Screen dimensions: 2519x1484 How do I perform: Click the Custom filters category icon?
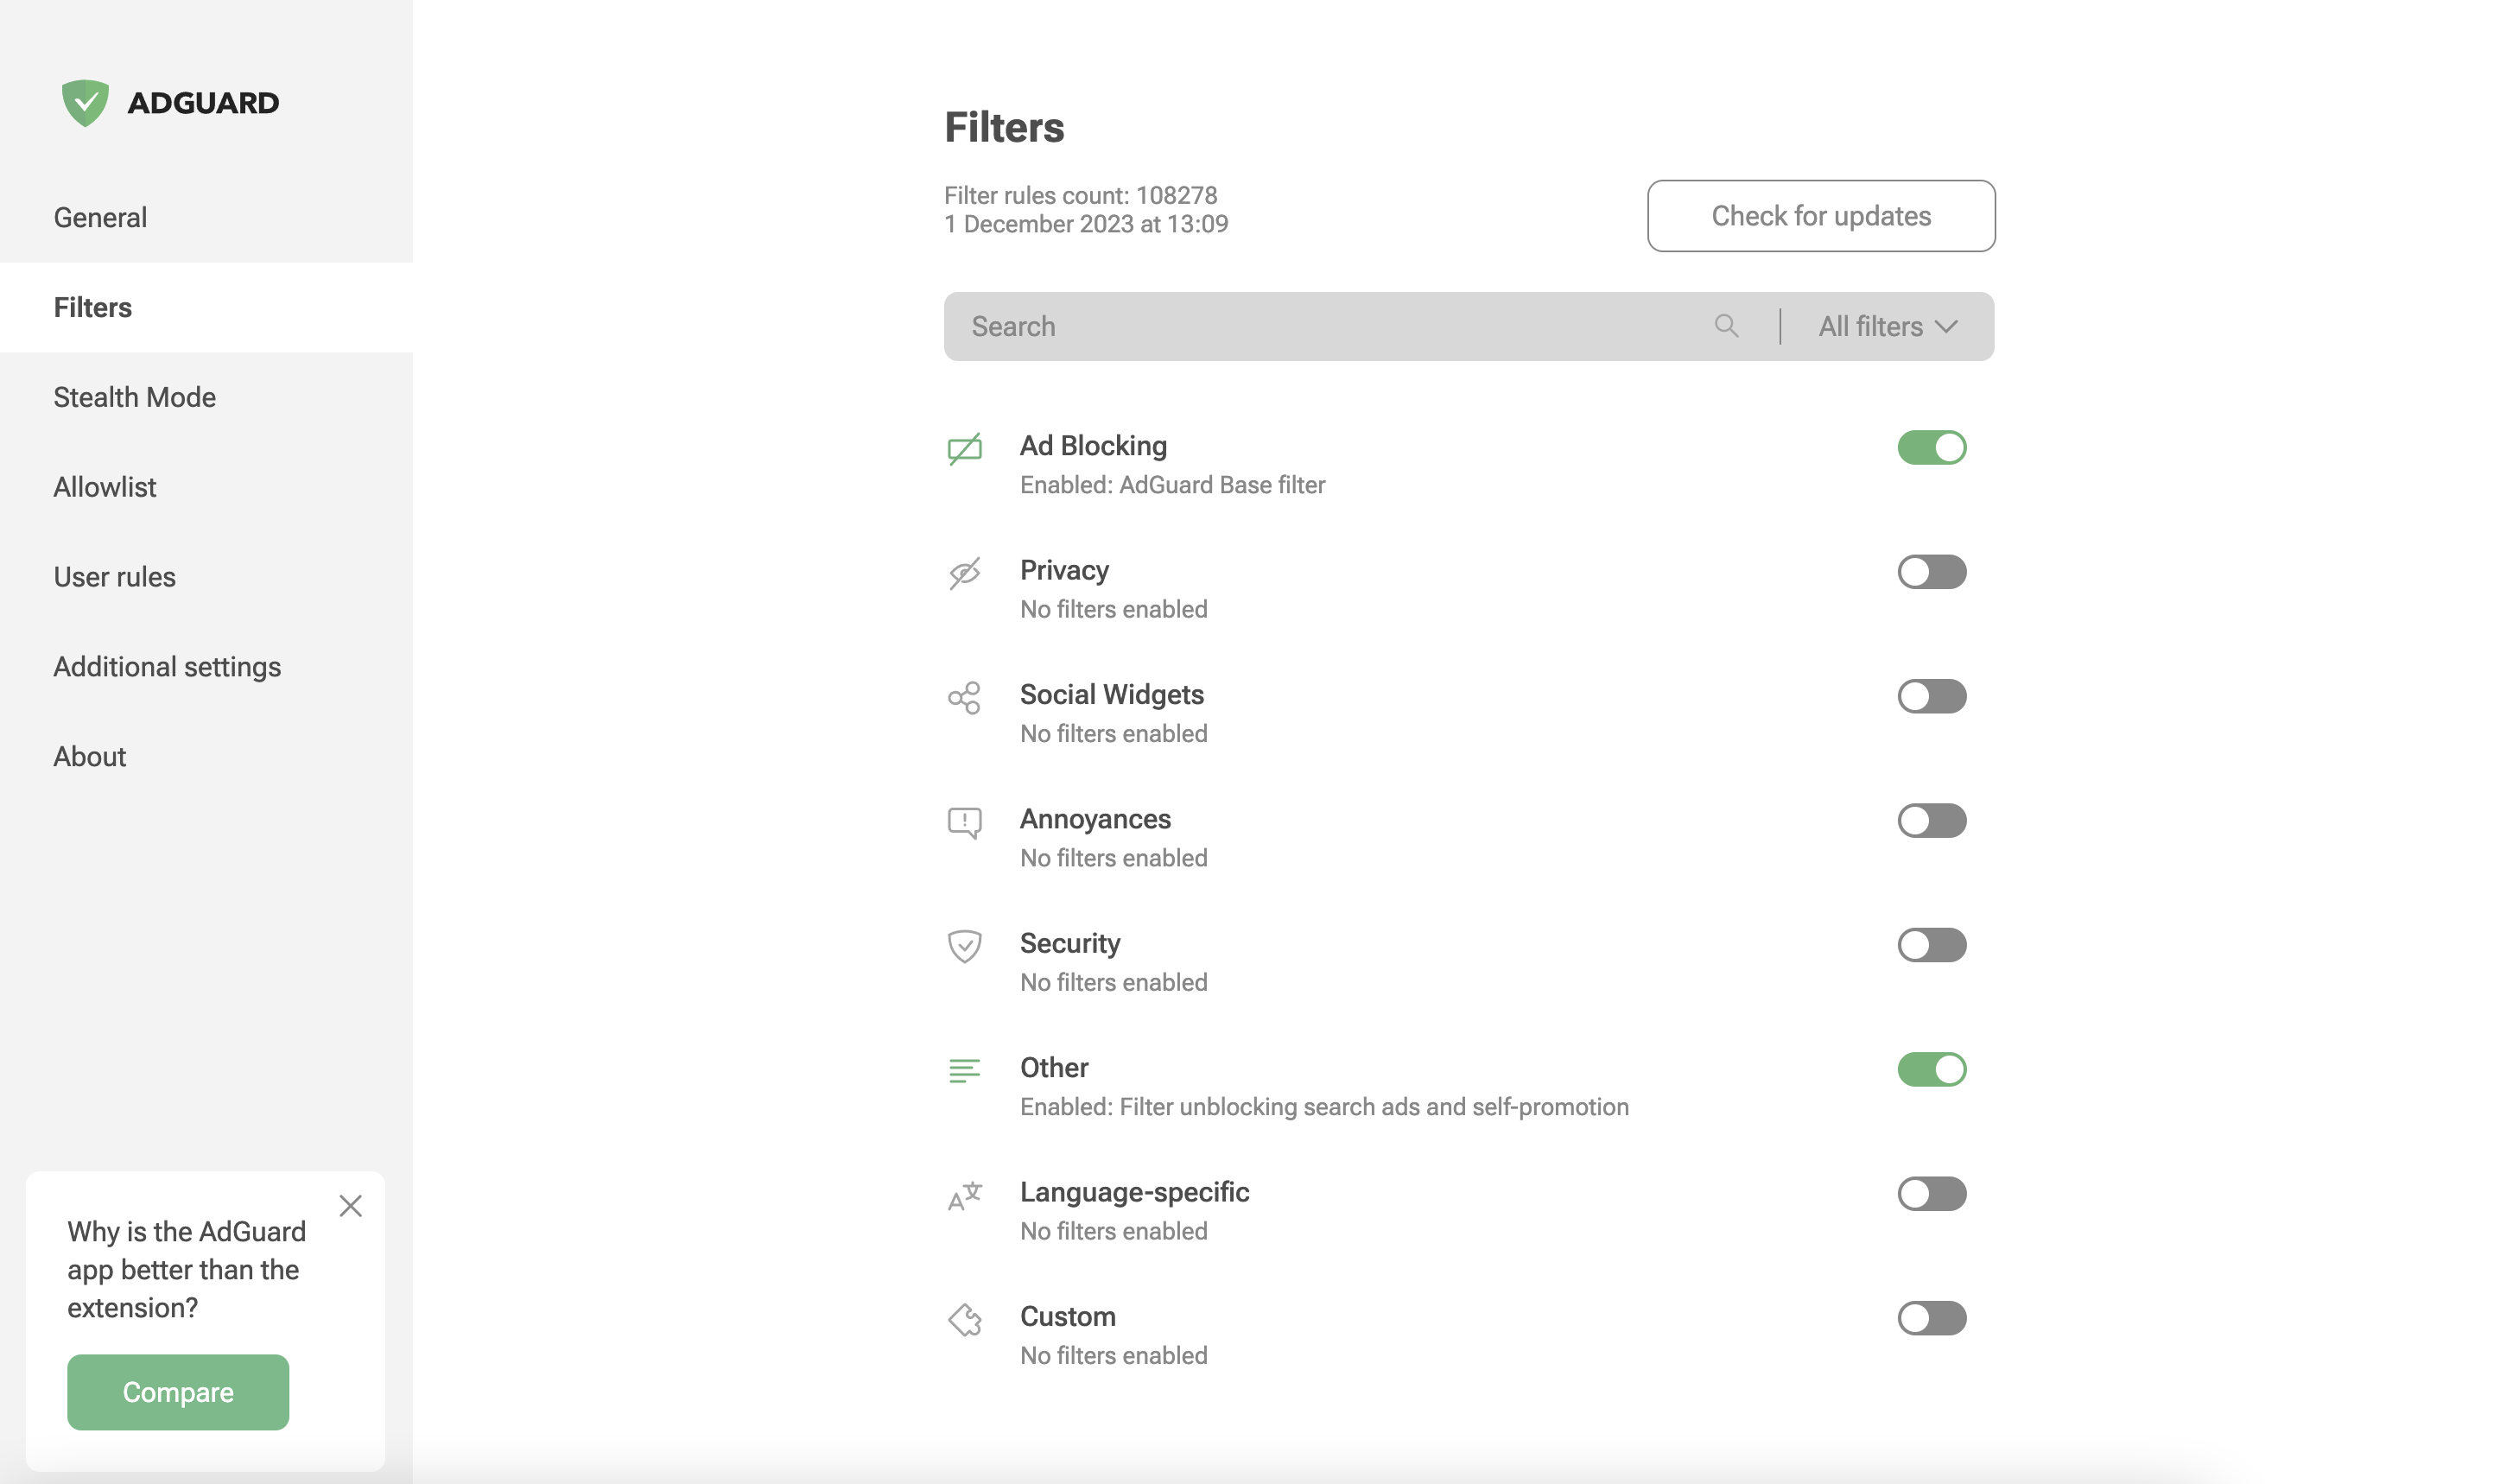(967, 1318)
